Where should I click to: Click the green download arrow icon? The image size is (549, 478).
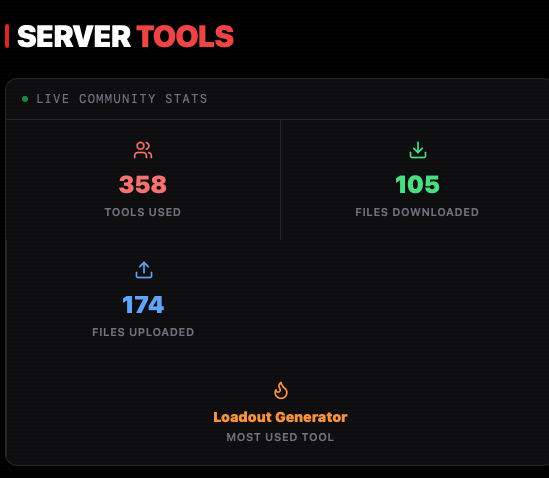[x=418, y=150]
